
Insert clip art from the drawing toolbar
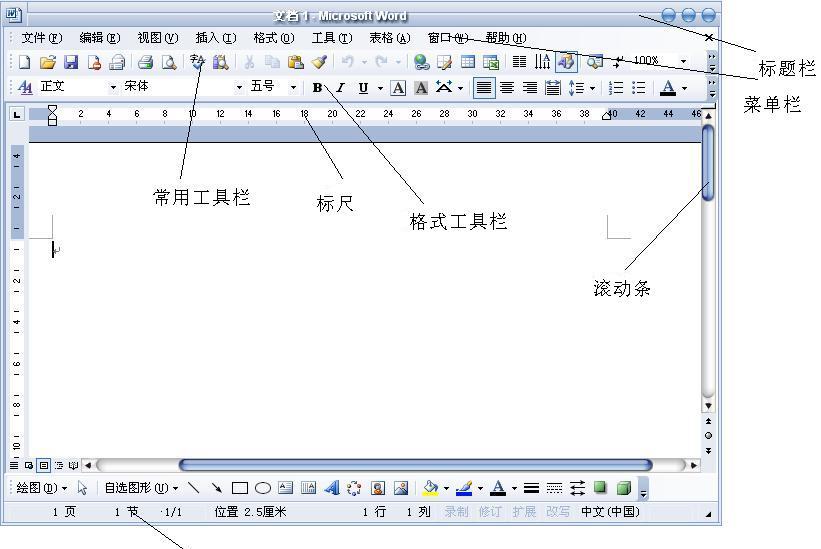point(378,488)
